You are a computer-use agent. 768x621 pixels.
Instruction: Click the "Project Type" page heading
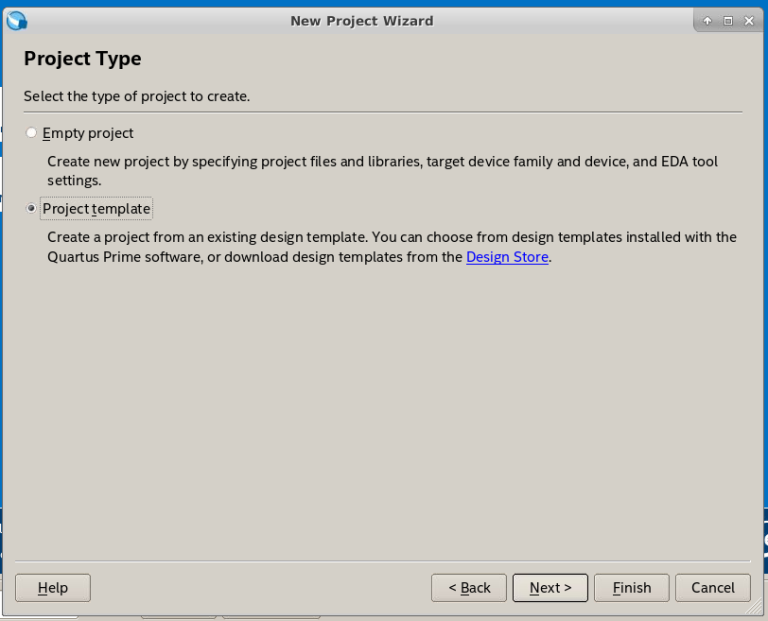[83, 59]
